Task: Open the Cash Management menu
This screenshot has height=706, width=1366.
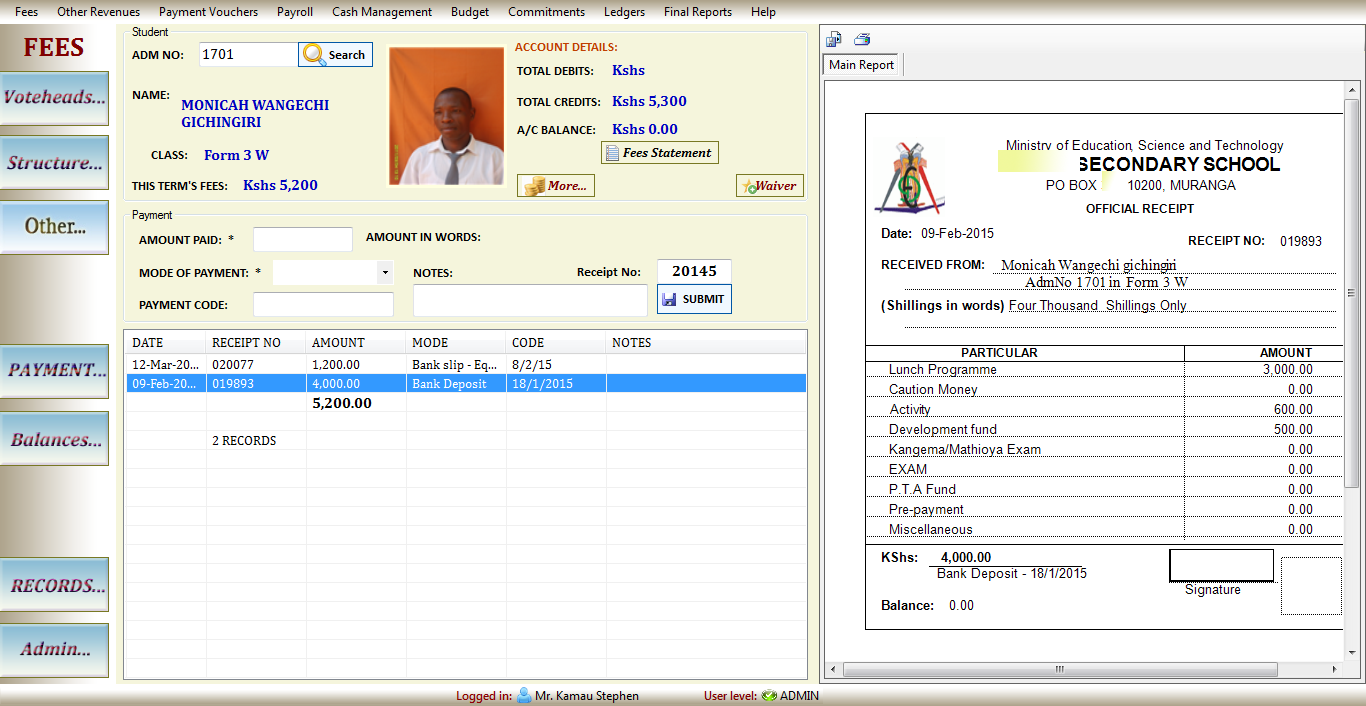Action: (x=381, y=11)
